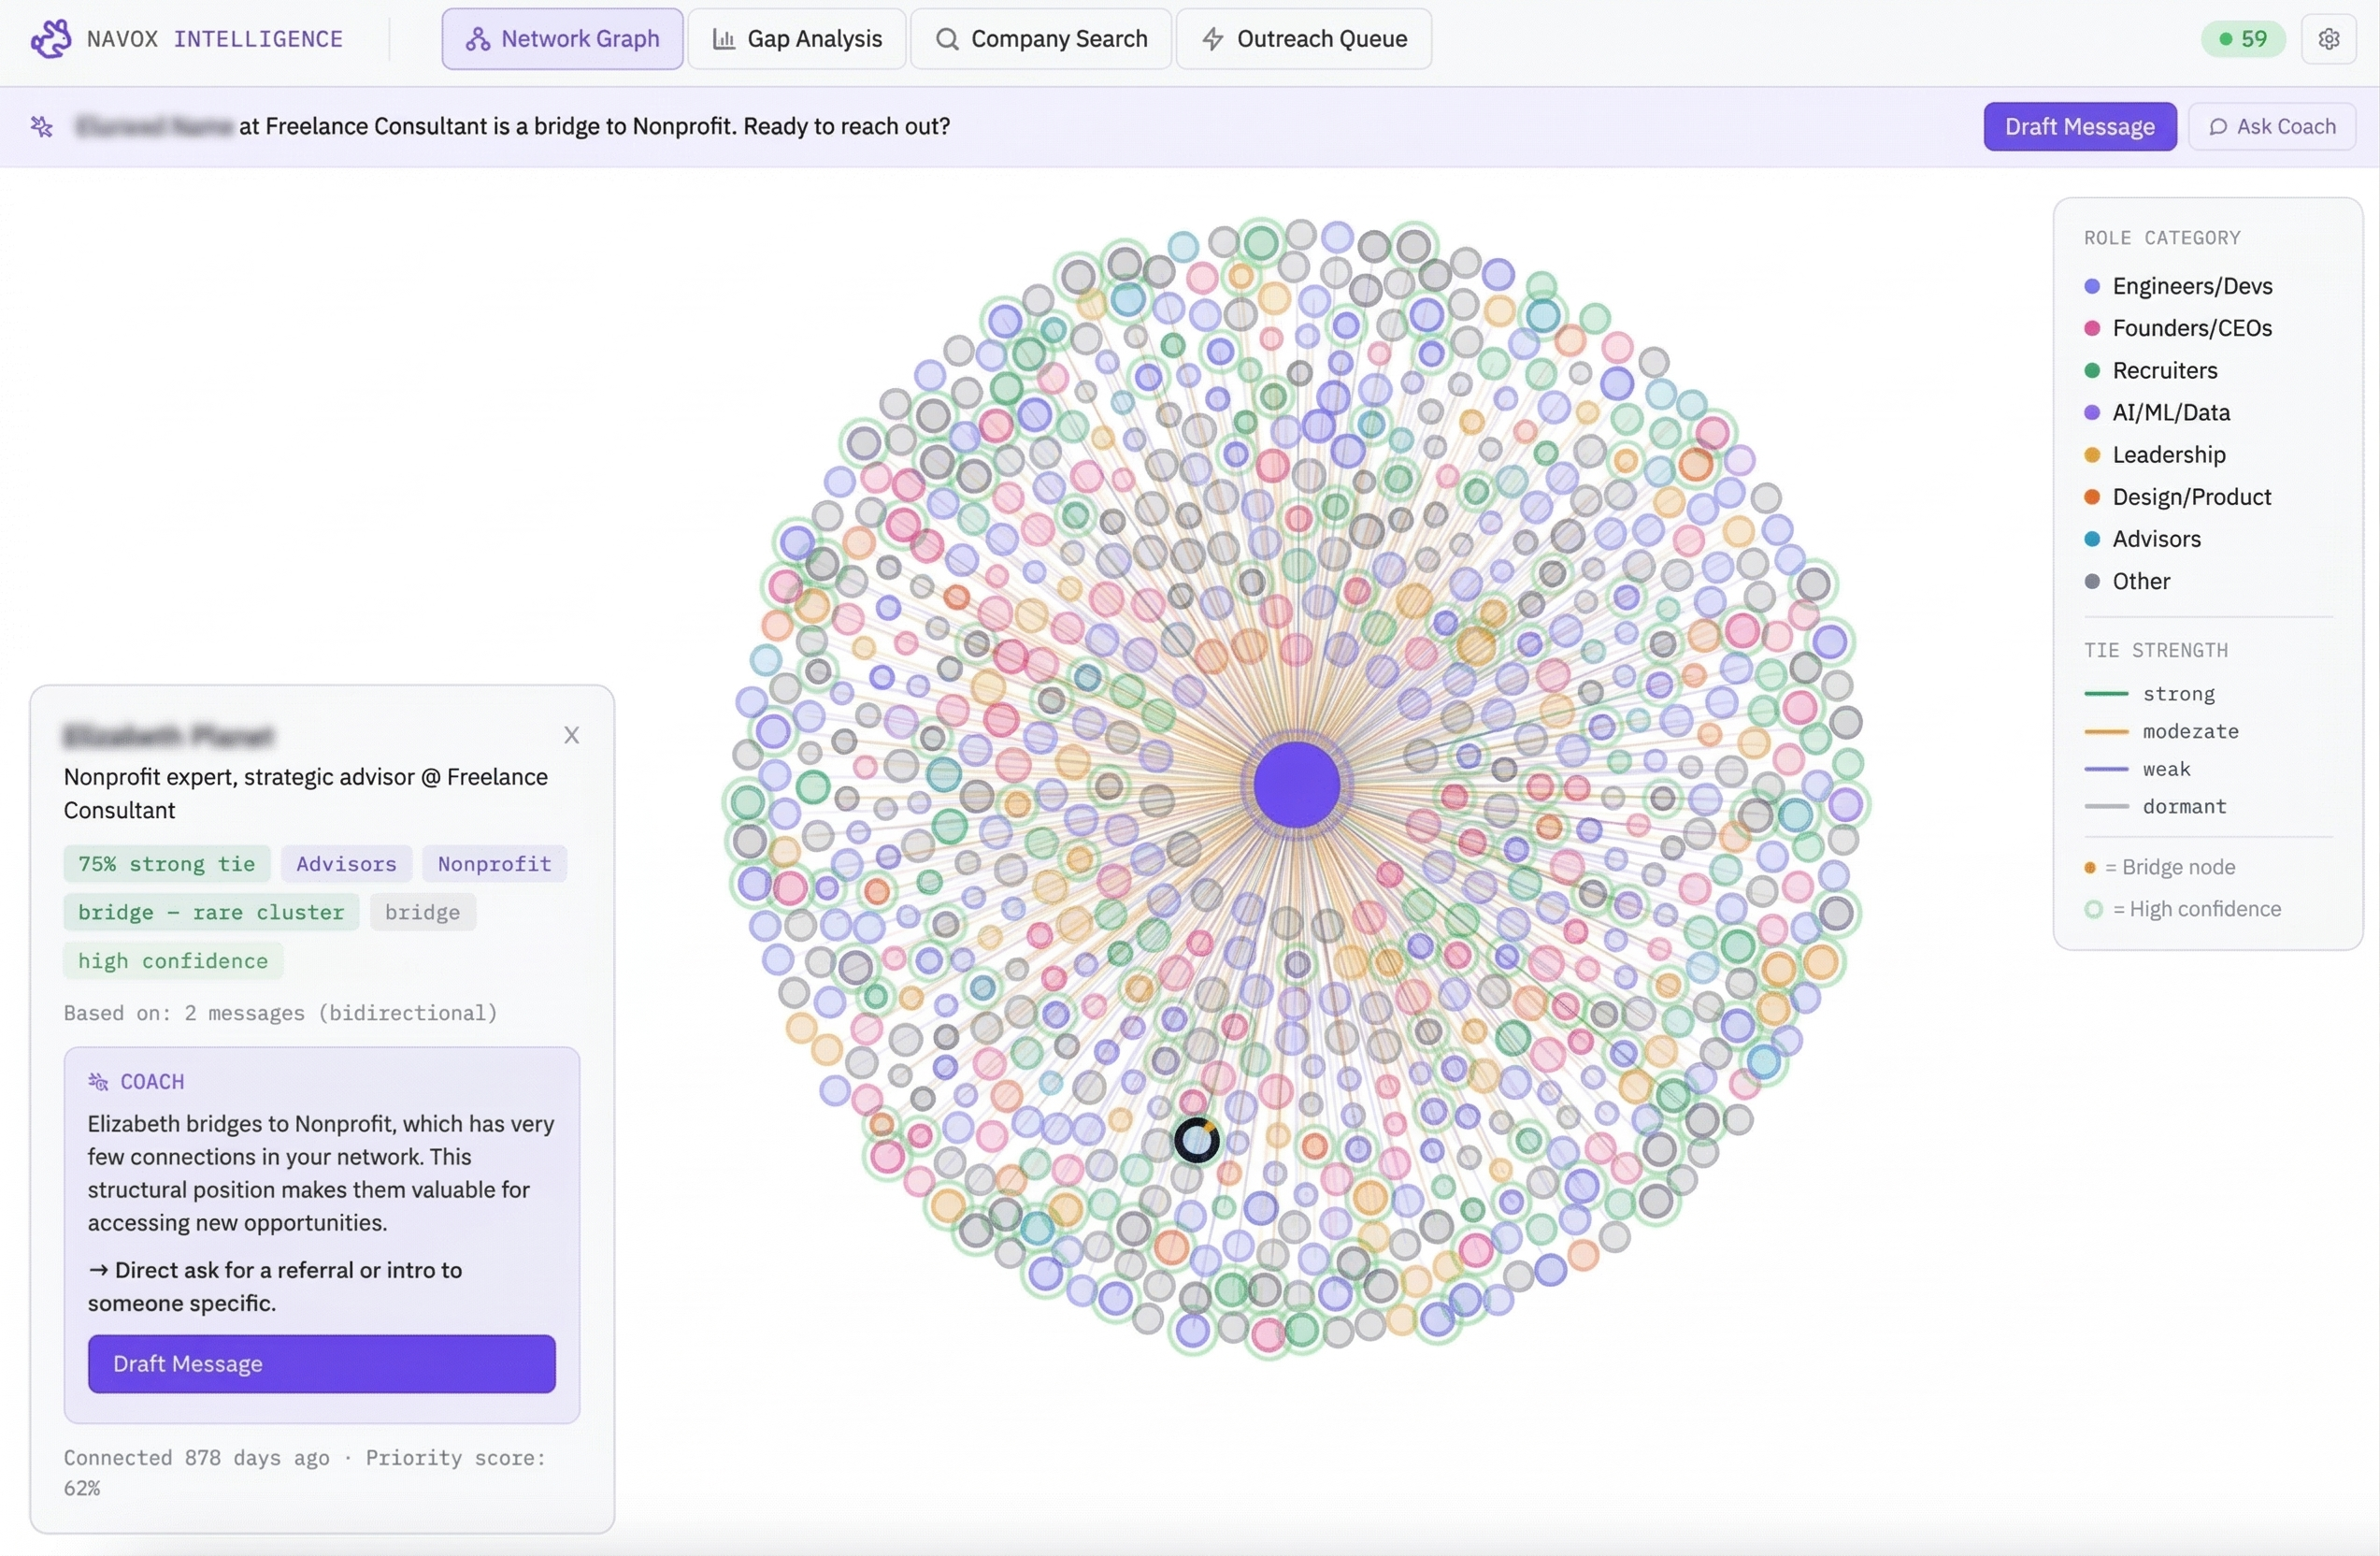Screen dimensions: 2380x1556
Task: Click the COACH icon in Elizabeth's card
Action: pos(98,1081)
